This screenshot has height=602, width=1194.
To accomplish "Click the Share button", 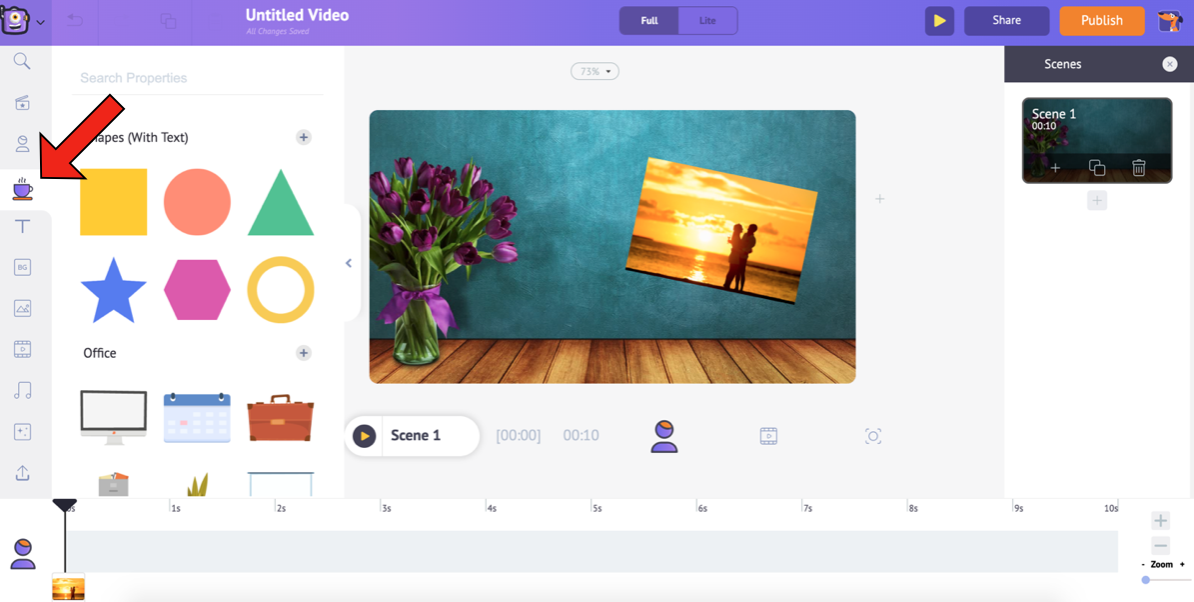I will [1006, 21].
